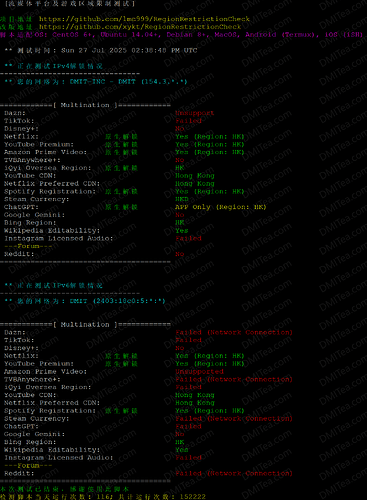Click the first Multination section header
The height and width of the screenshot is (500, 367).
[85, 105]
